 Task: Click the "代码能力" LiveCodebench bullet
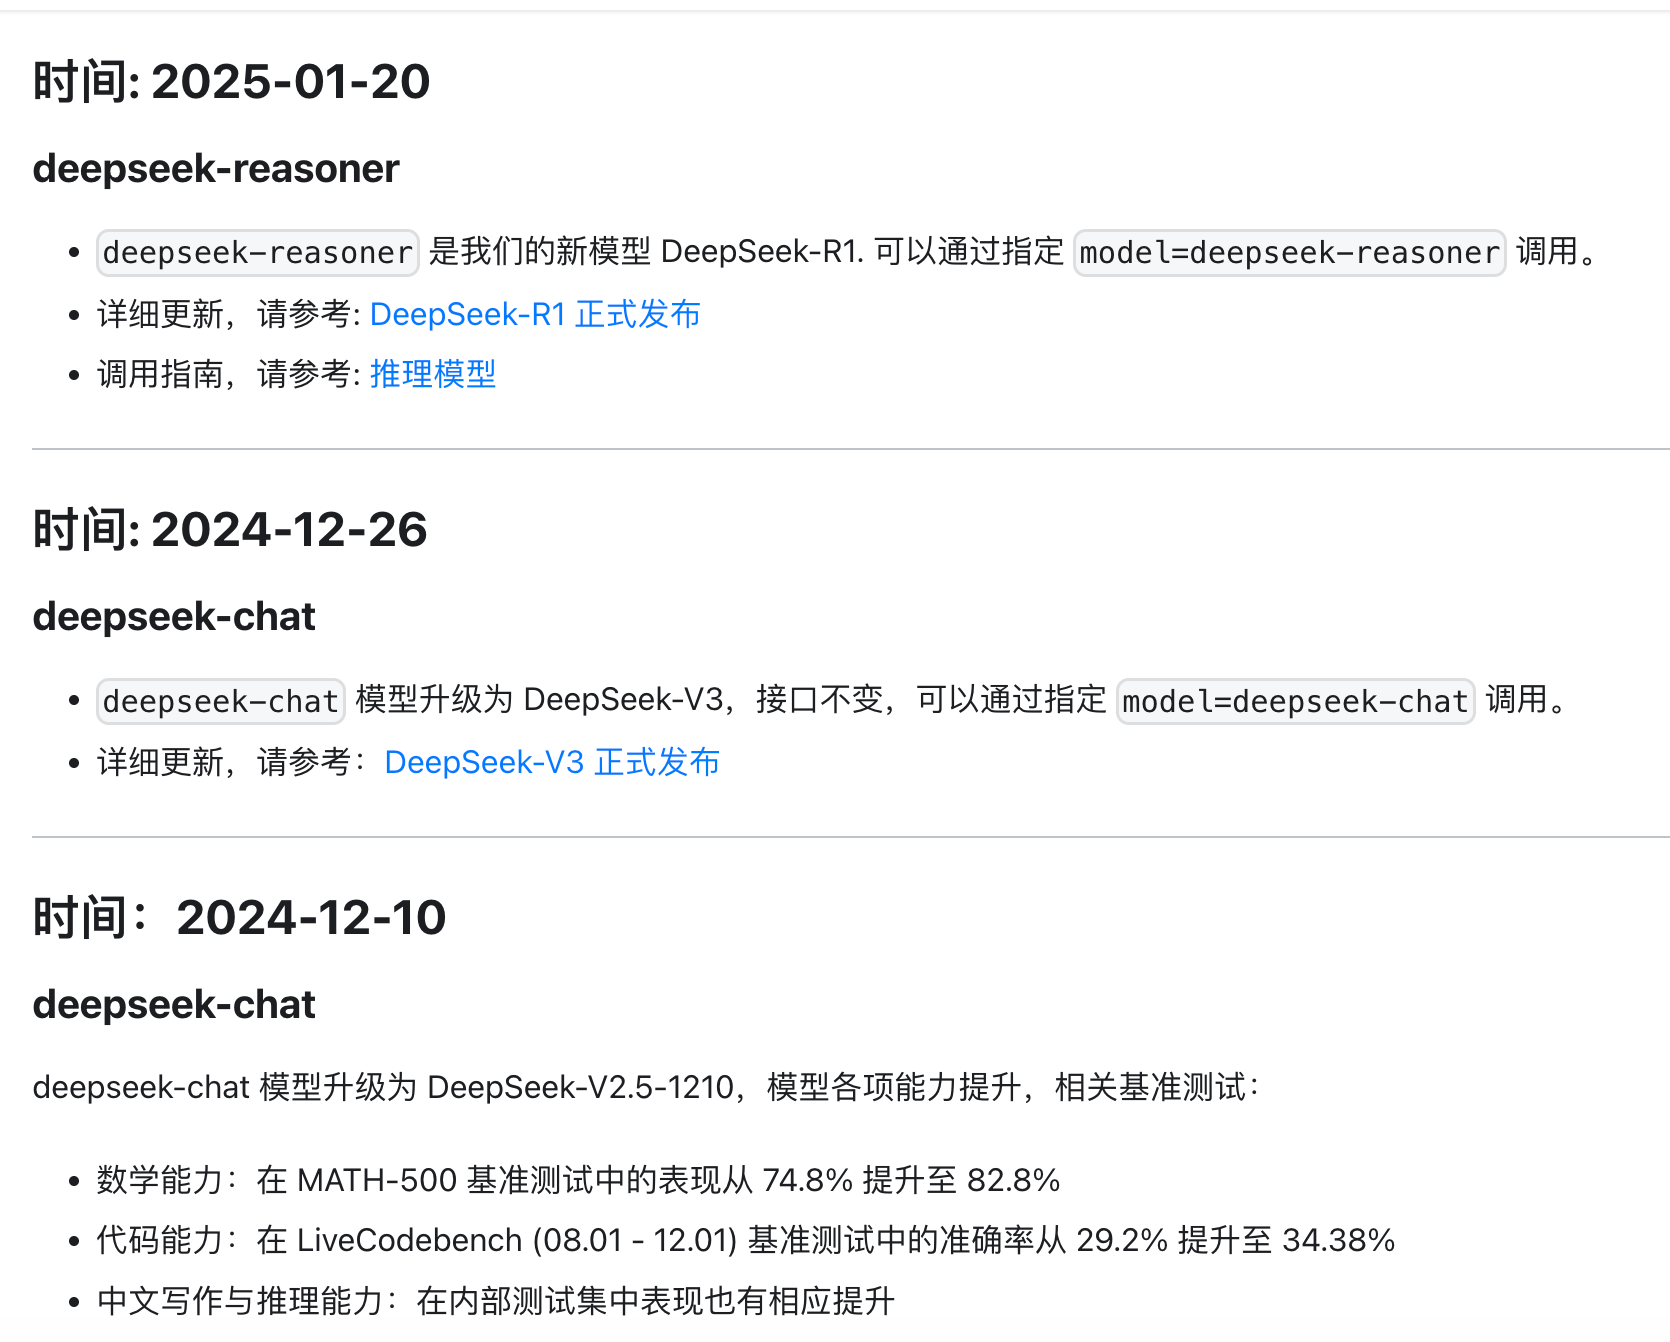pyautogui.click(x=746, y=1240)
